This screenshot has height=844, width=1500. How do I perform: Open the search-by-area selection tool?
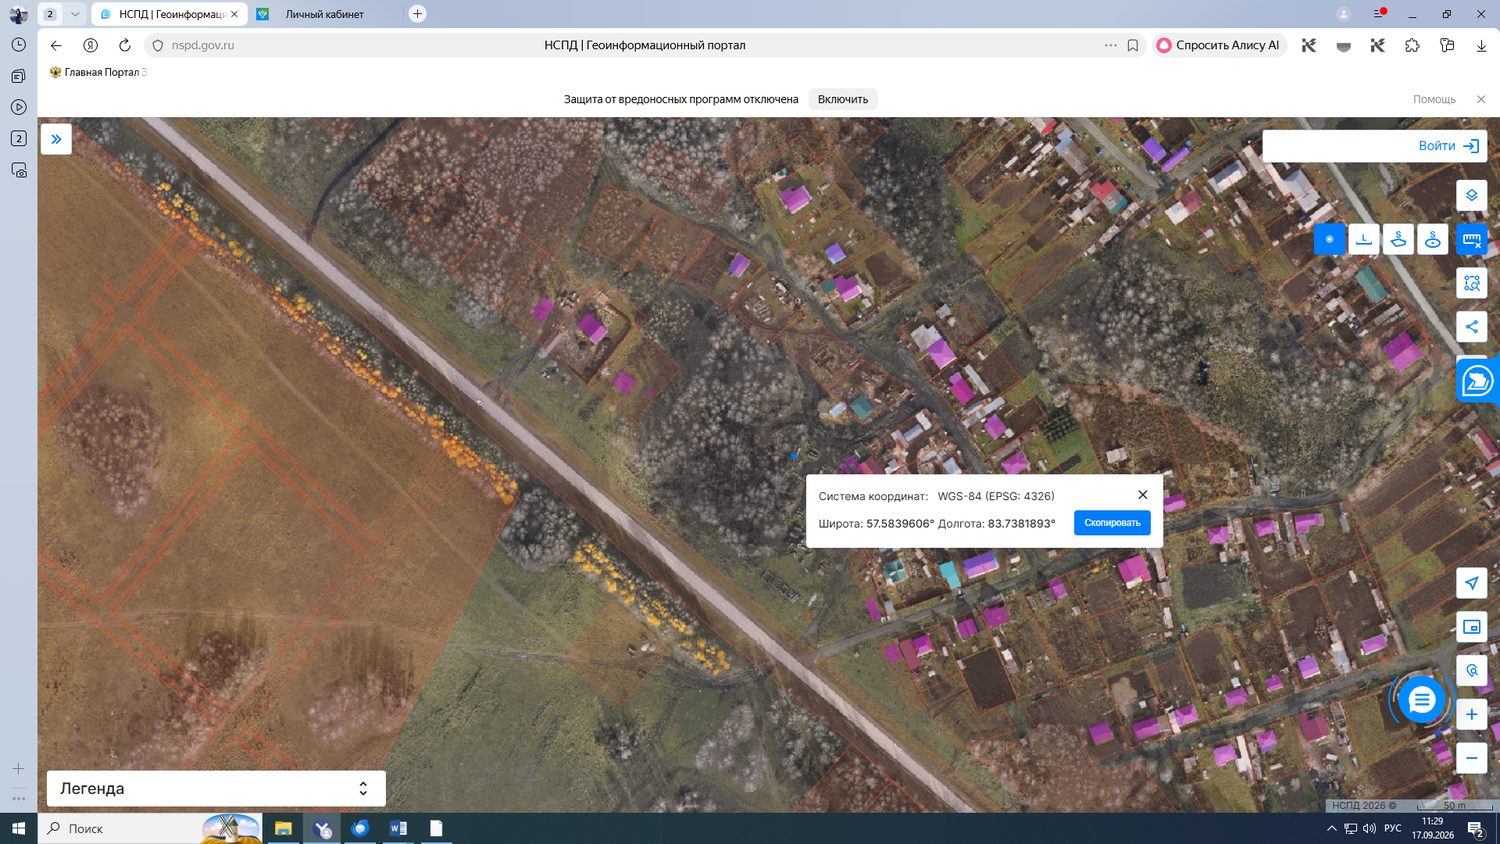tap(1471, 283)
